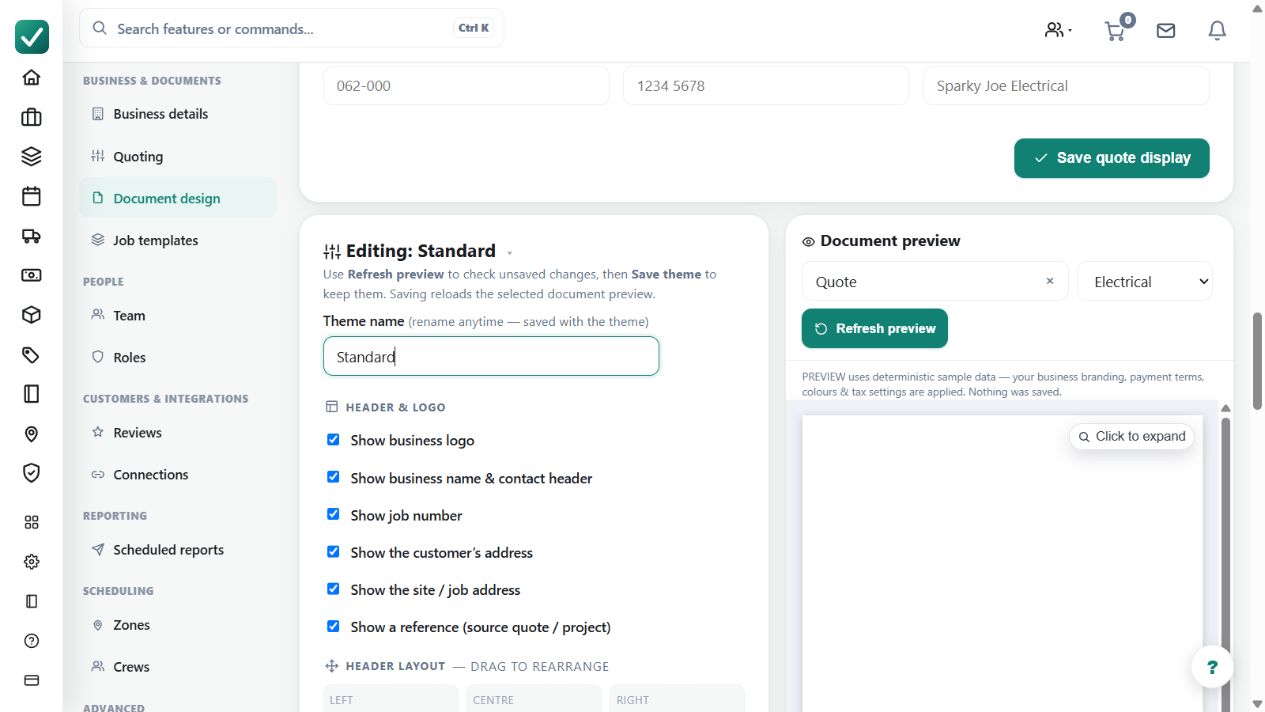
Task: Uncheck Show job number
Action: click(333, 514)
